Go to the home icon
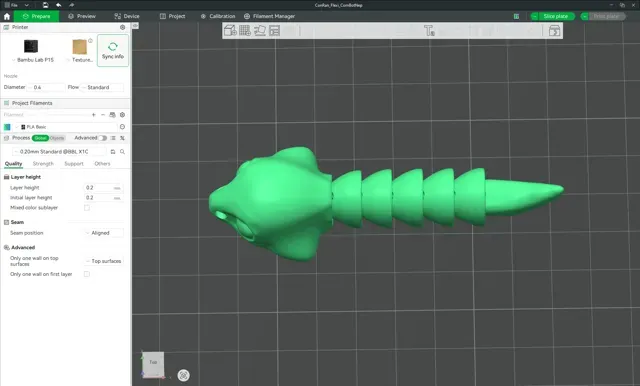 pos(7,16)
